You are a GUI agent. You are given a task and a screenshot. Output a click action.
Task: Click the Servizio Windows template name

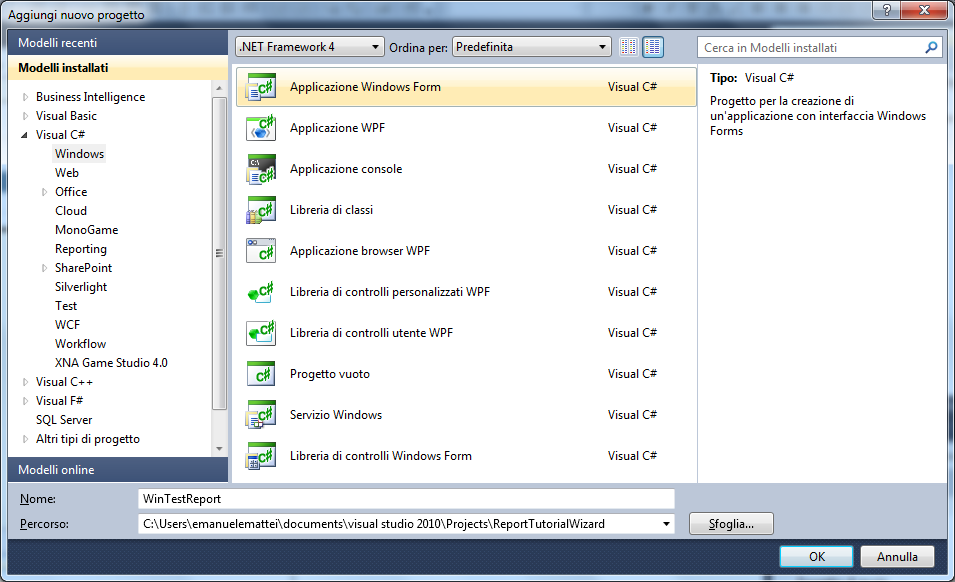pos(336,415)
